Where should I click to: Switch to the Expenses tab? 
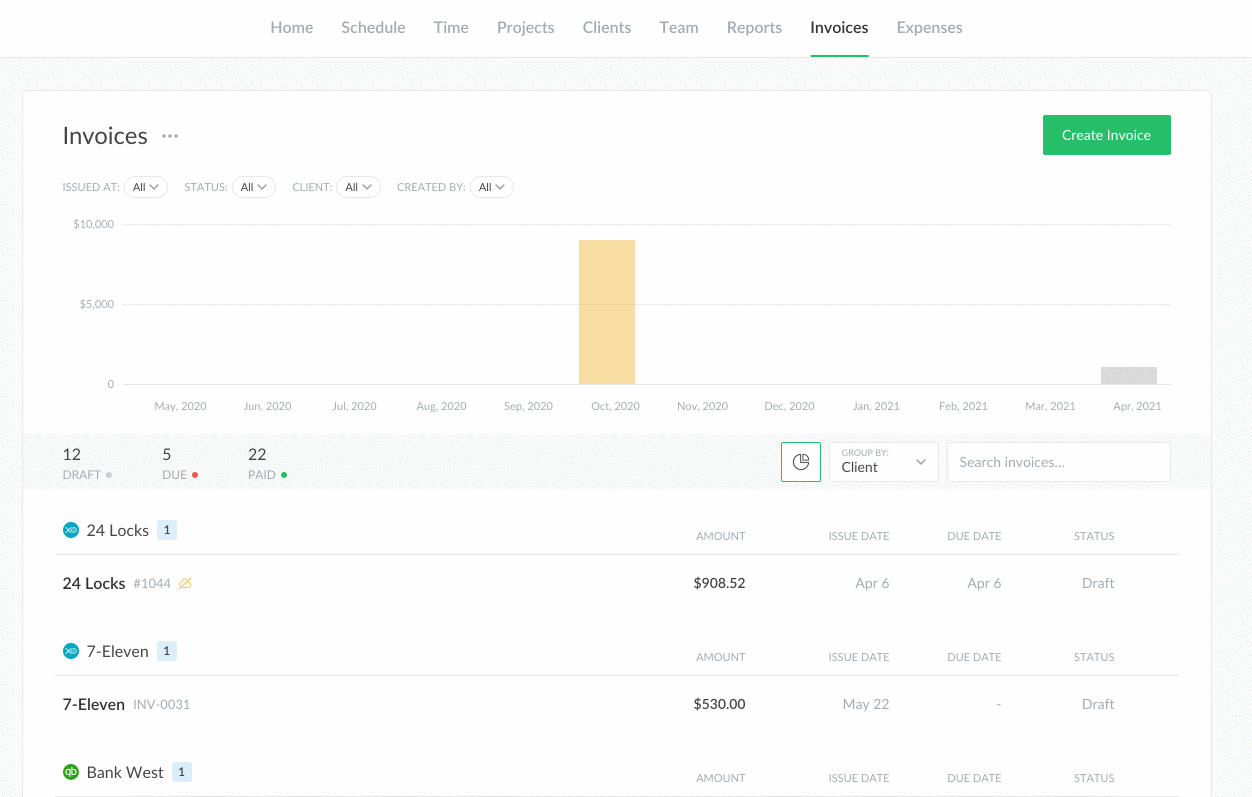pyautogui.click(x=929, y=28)
